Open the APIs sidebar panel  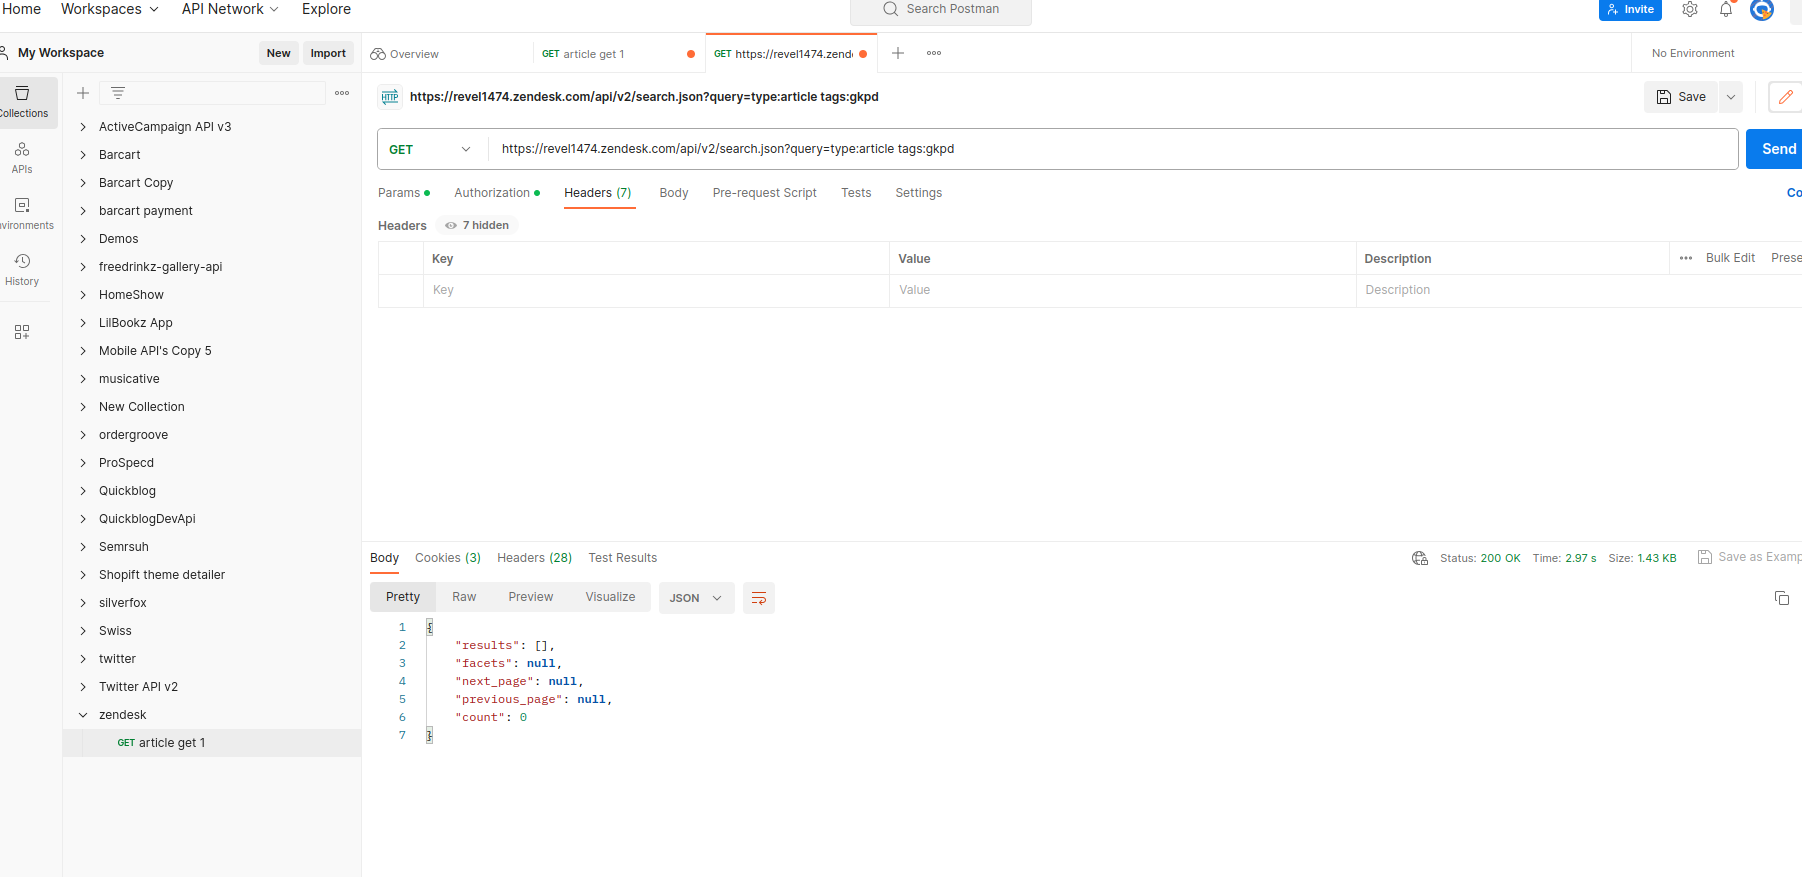(x=22, y=158)
